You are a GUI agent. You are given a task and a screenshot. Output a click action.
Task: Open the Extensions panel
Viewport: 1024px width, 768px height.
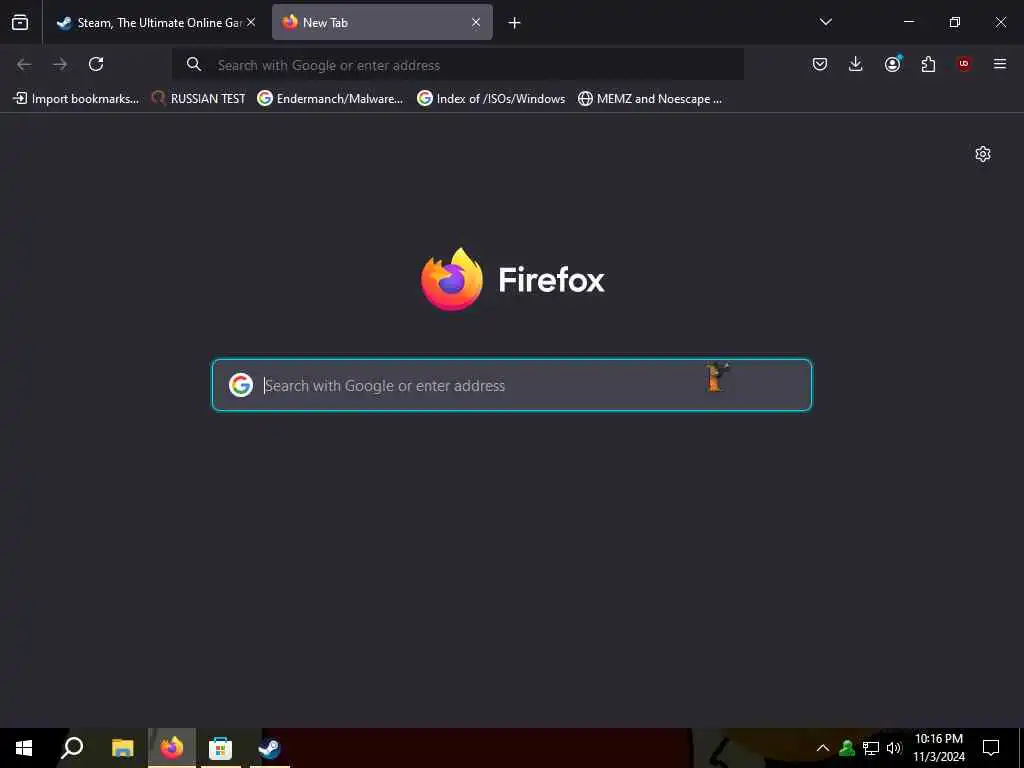tap(928, 64)
